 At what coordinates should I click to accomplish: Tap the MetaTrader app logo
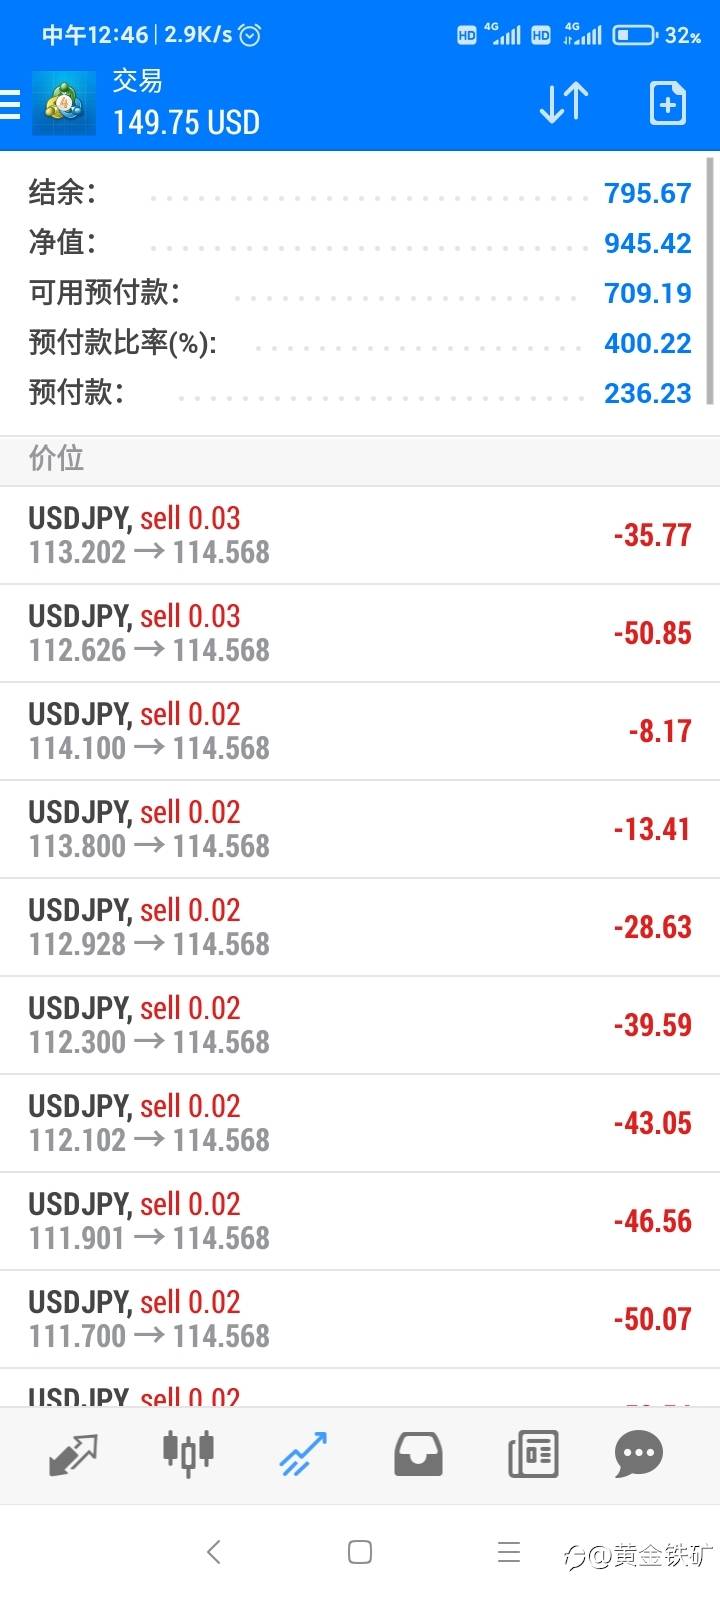(64, 103)
